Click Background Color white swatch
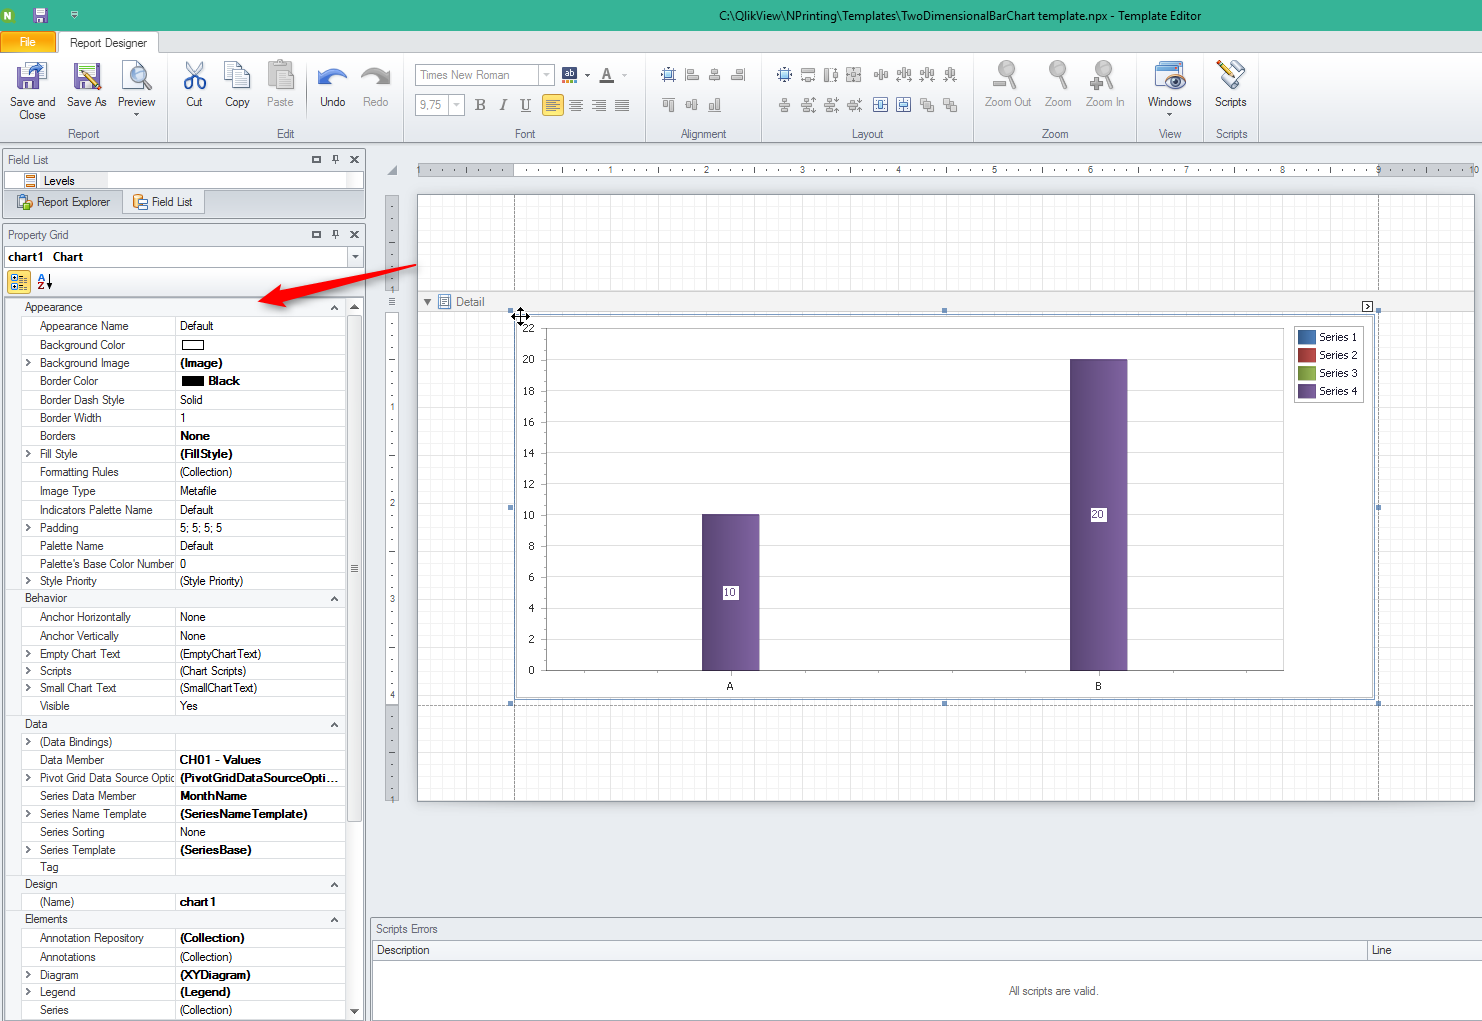Viewport: 1482px width, 1021px height. tap(193, 345)
